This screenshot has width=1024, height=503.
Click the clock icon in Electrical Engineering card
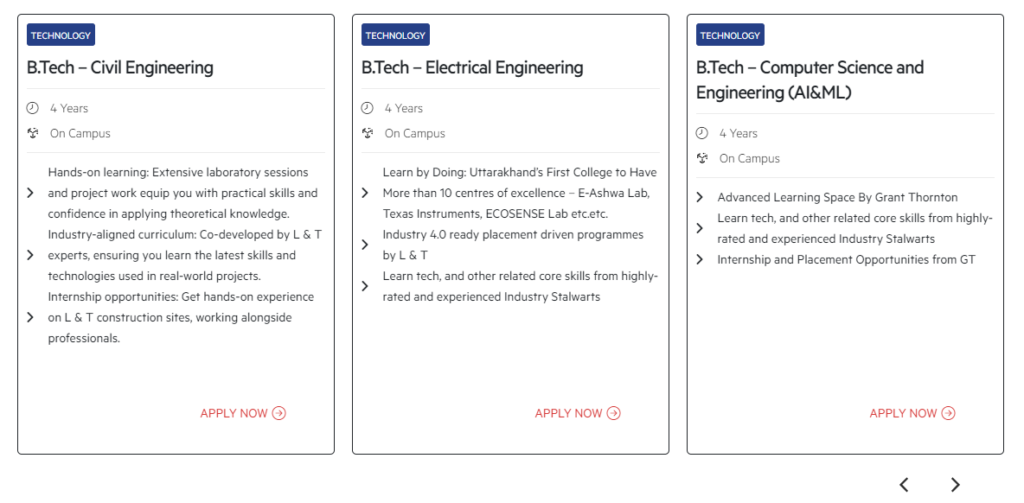pyautogui.click(x=367, y=108)
